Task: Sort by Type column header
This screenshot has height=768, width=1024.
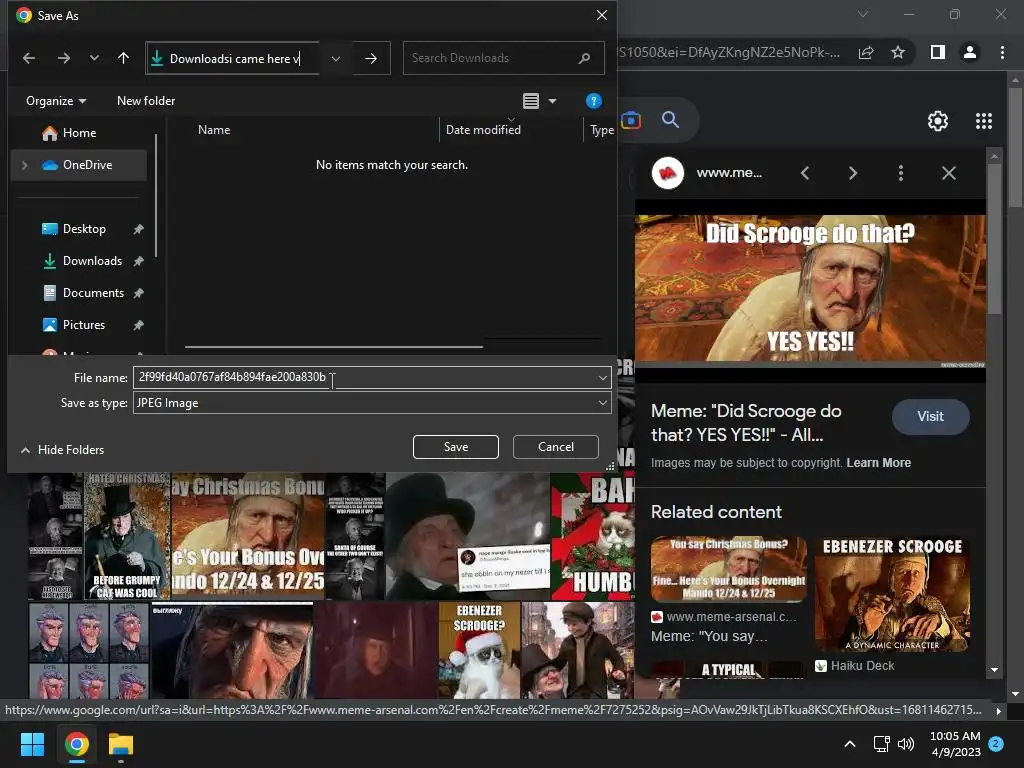Action: point(601,130)
